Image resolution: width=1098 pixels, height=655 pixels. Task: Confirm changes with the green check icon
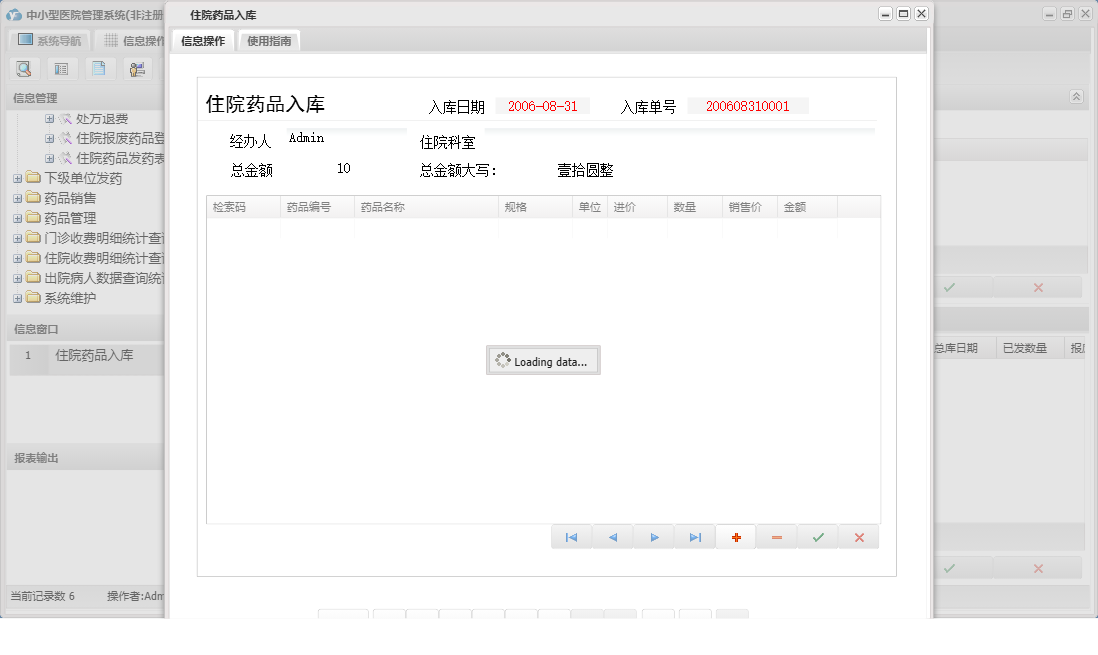817,537
